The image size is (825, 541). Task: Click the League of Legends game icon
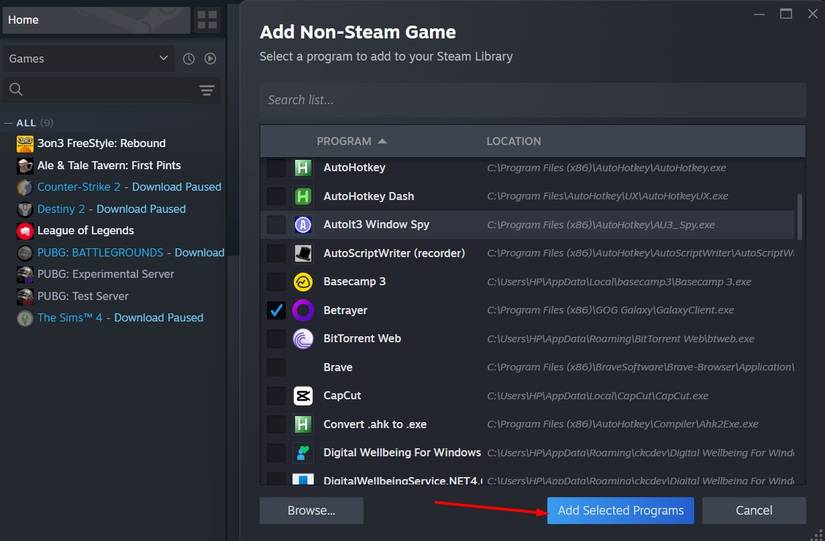pos(25,231)
